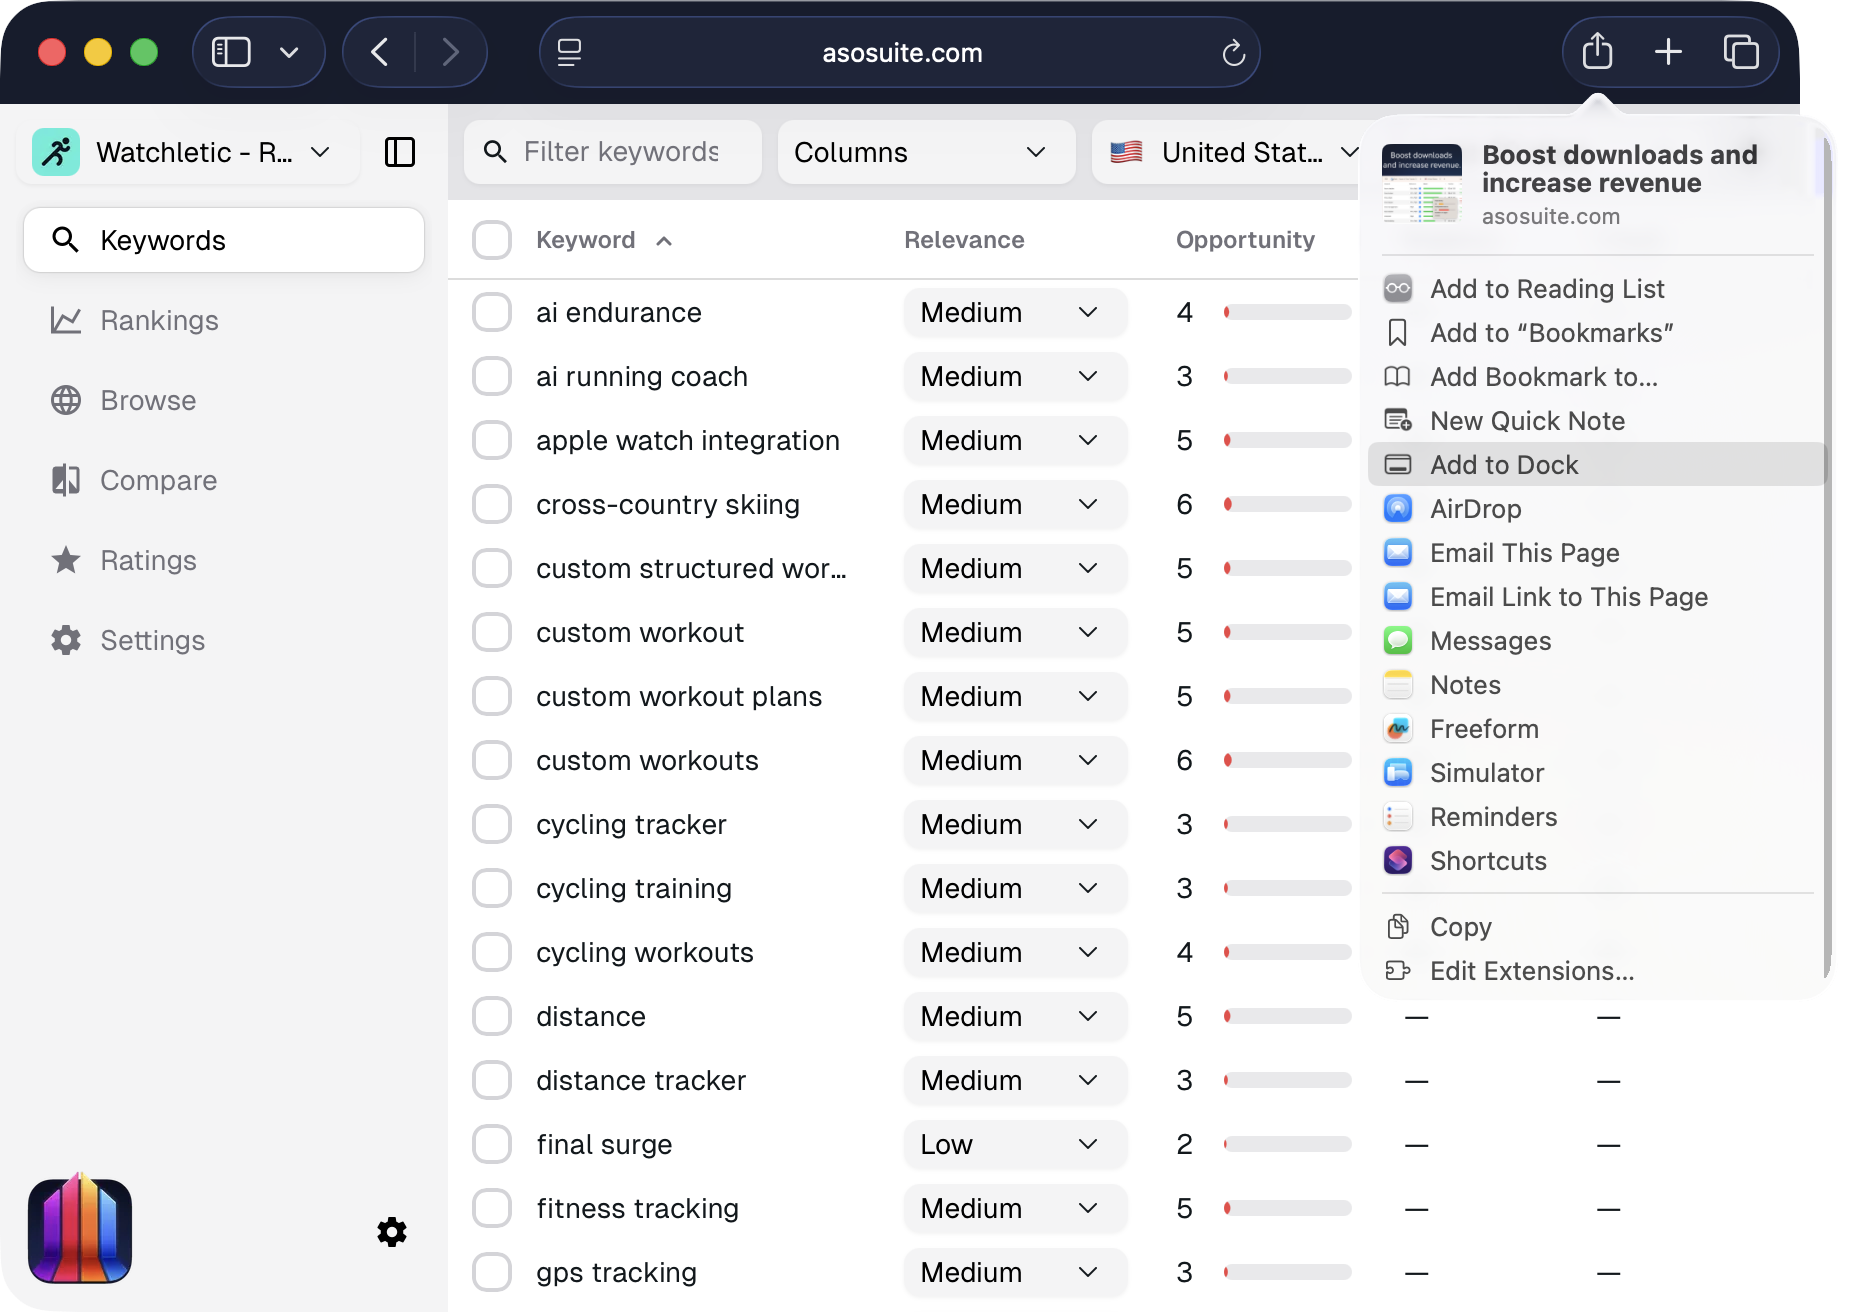The image size is (1864, 1312).
Task: Reload the page with the refresh icon
Action: [1233, 53]
